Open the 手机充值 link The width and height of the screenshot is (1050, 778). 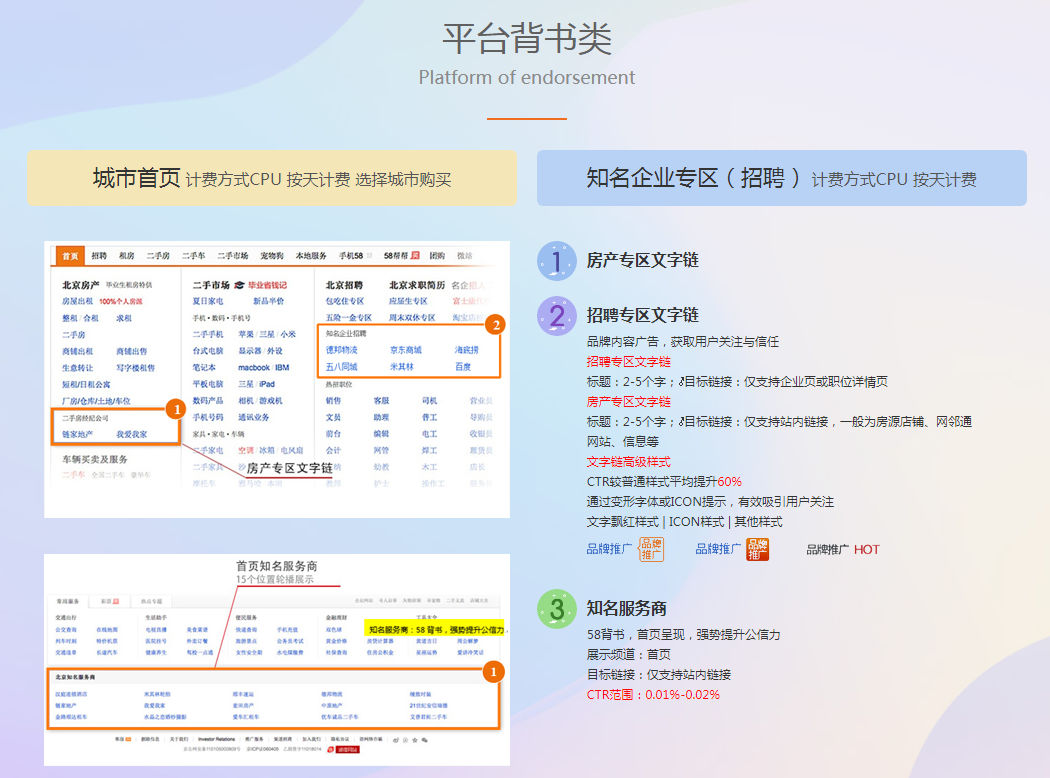pyautogui.click(x=287, y=630)
